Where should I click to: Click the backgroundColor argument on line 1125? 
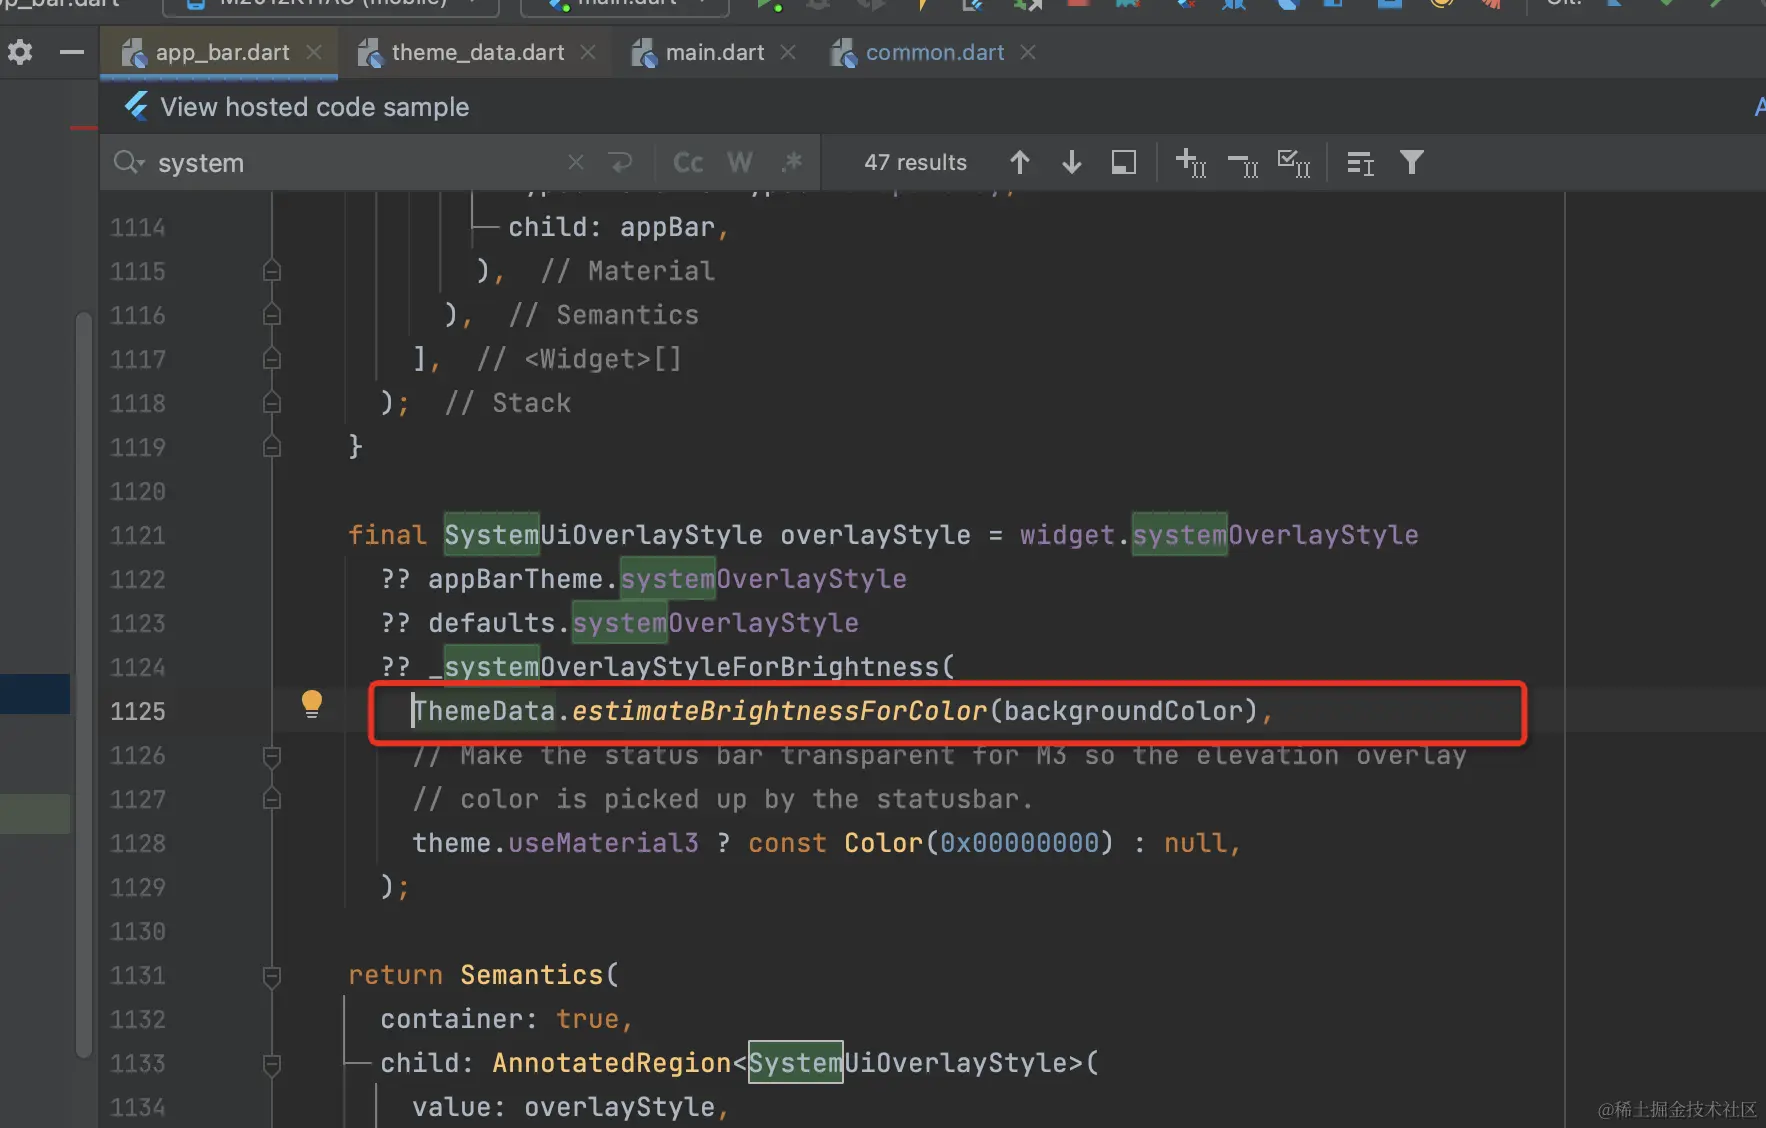[1123, 711]
